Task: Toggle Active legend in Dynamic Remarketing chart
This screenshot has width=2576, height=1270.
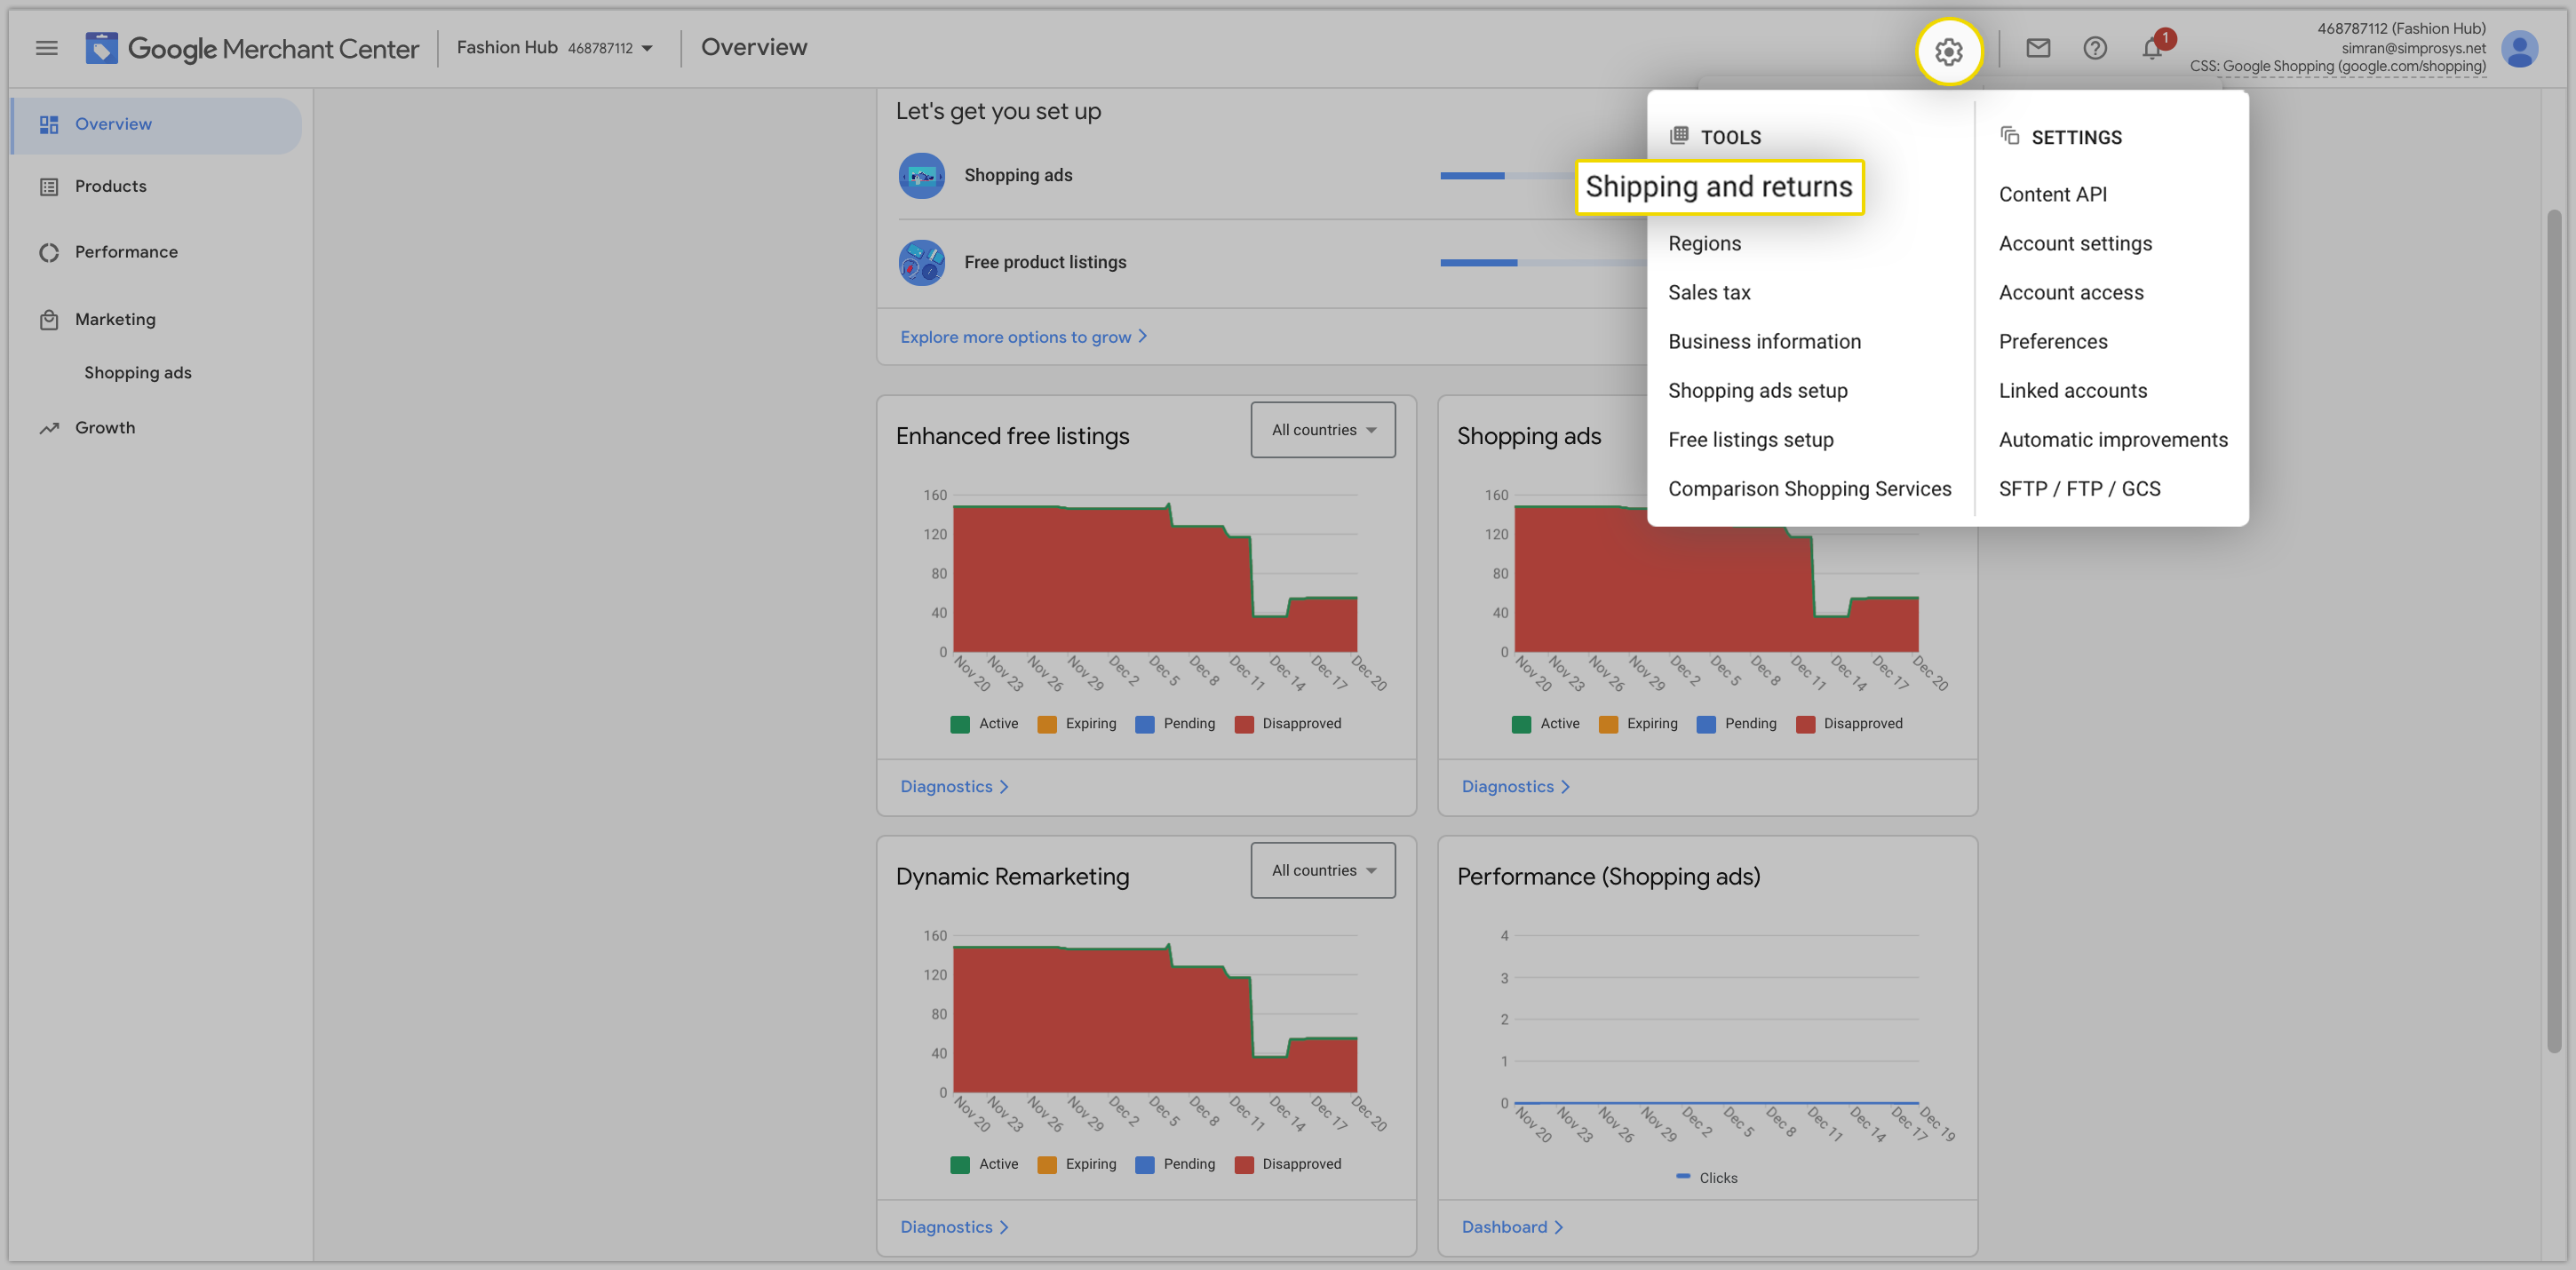Action: point(984,1164)
